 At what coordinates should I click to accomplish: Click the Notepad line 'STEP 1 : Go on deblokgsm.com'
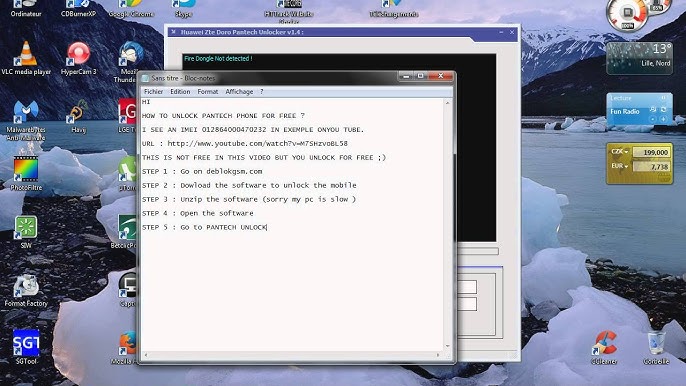(202, 171)
